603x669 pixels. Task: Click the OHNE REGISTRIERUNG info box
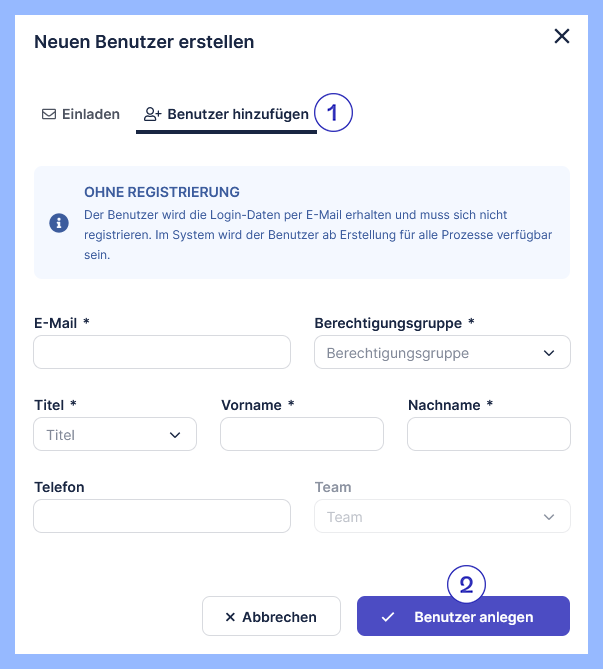point(302,222)
